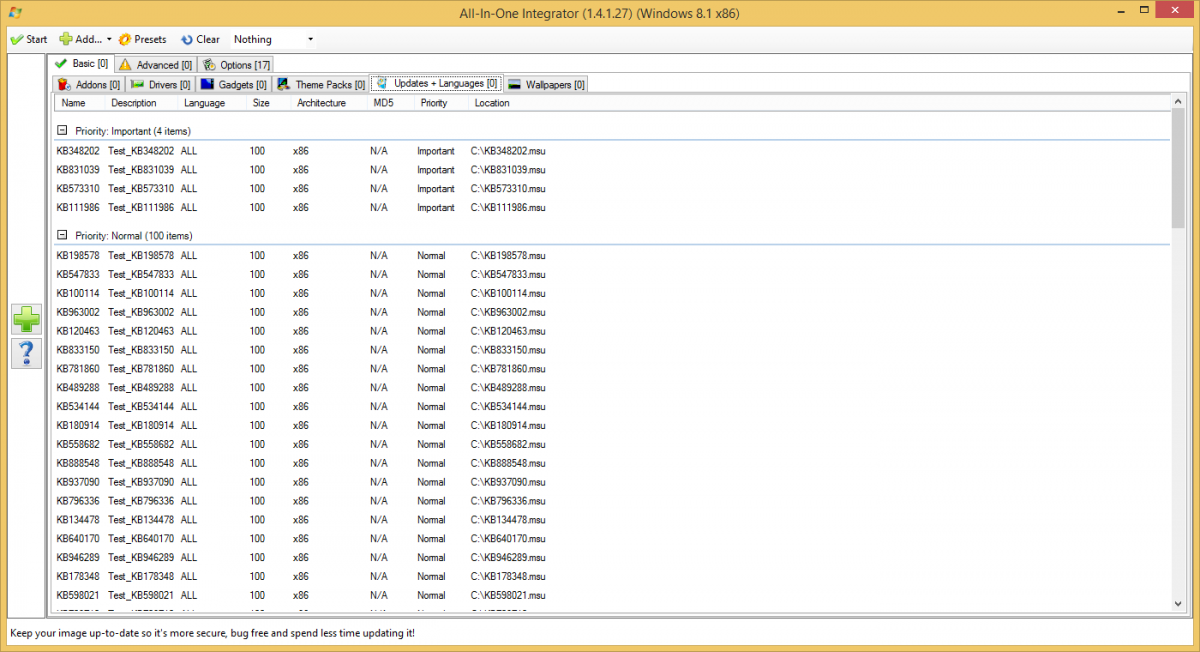Open the Nothing combo box

pyautogui.click(x=273, y=39)
